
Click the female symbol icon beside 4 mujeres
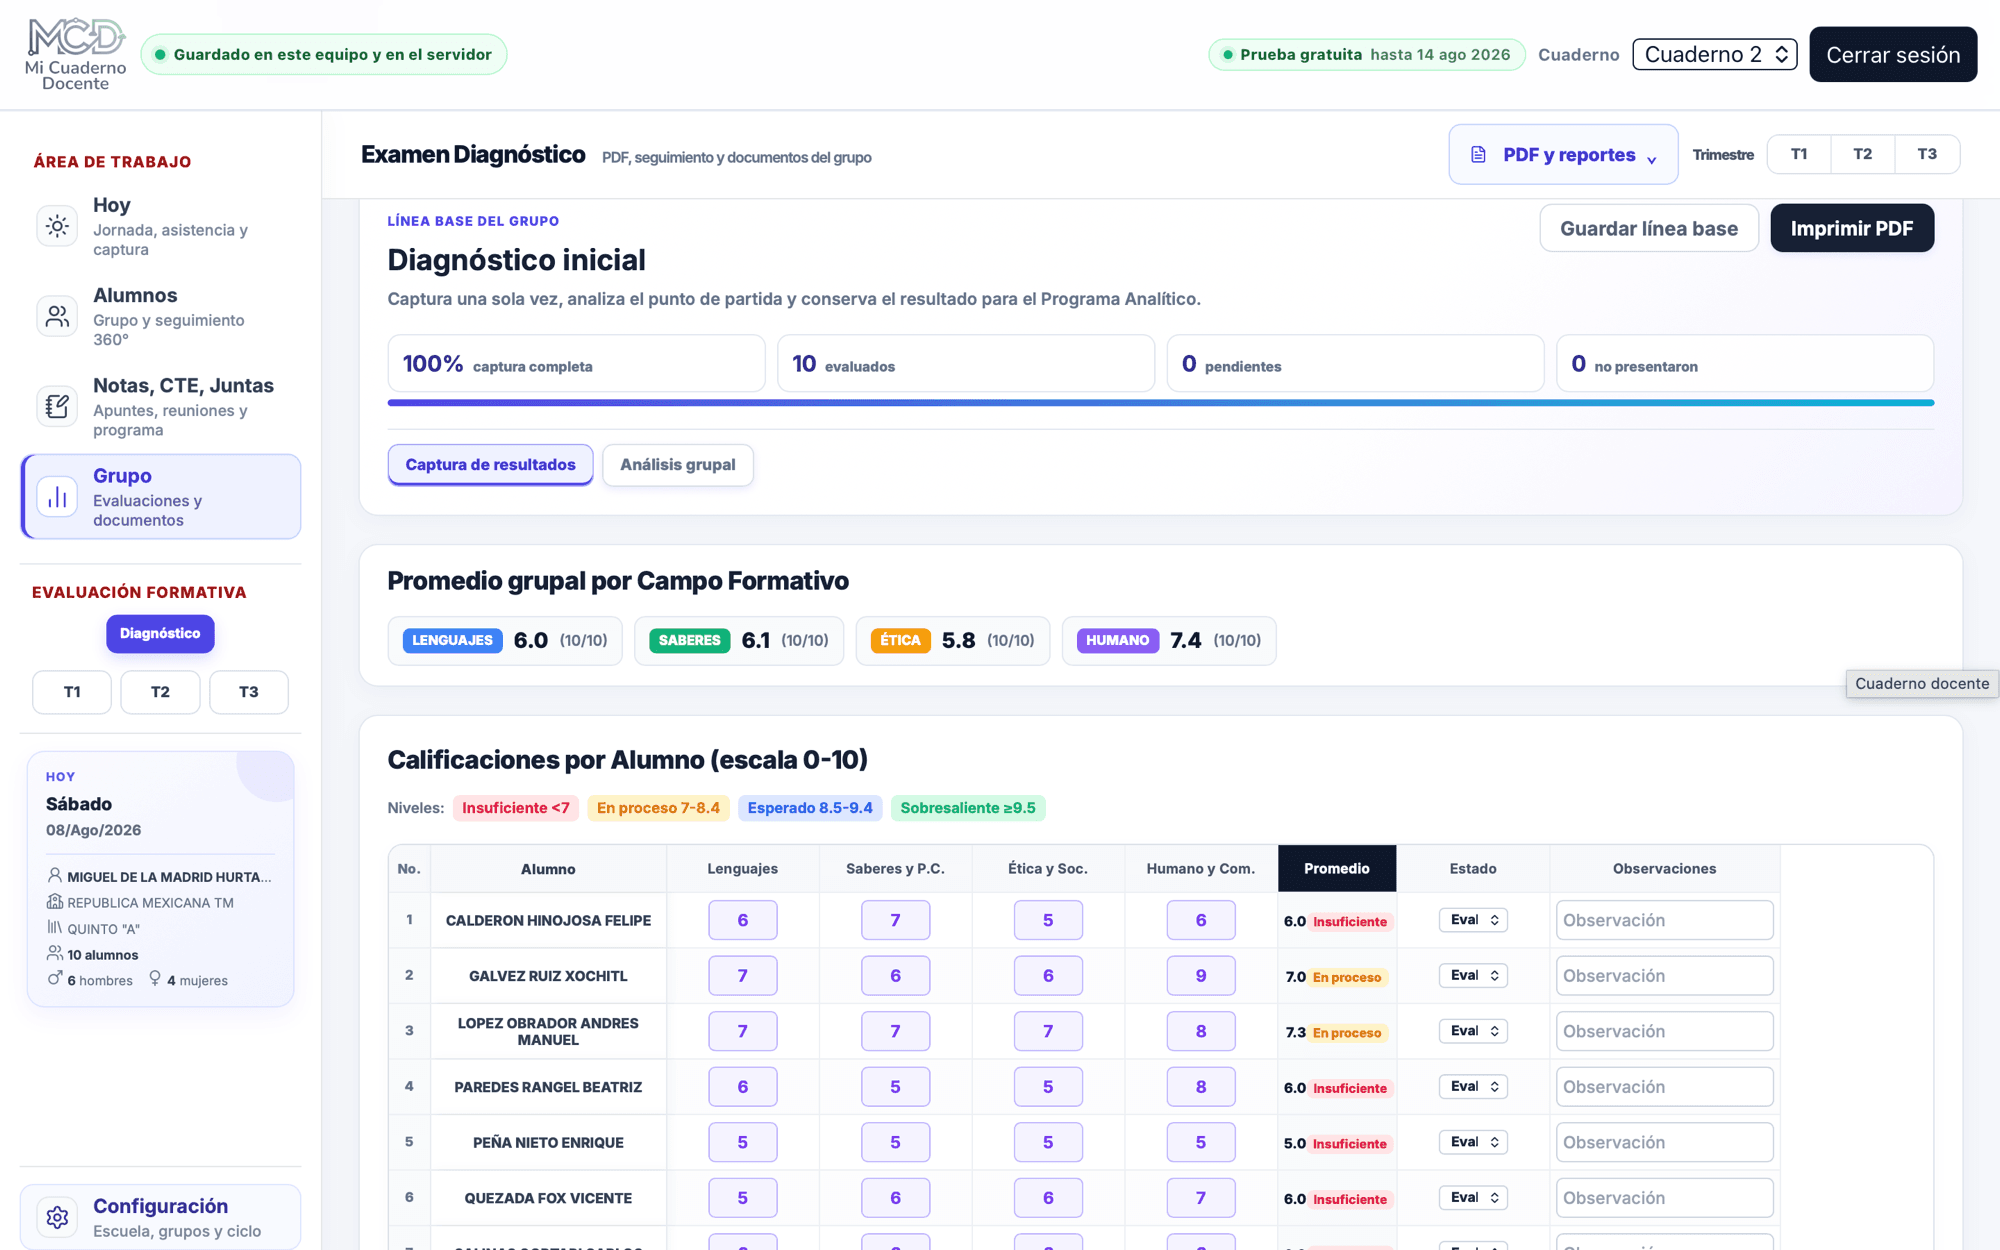click(155, 979)
